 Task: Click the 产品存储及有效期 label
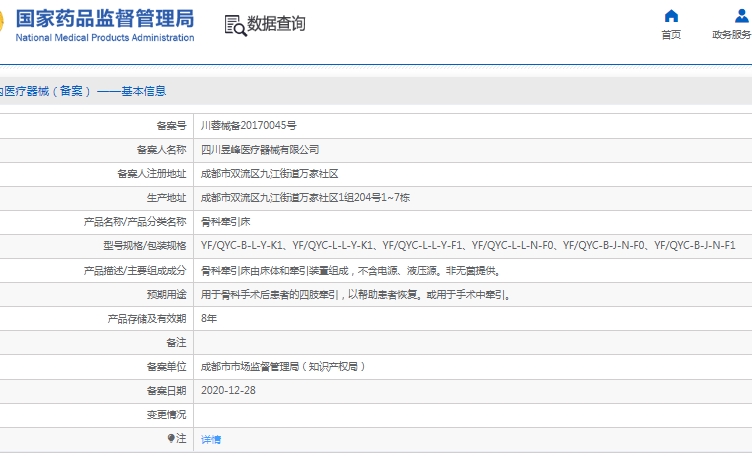click(147, 319)
